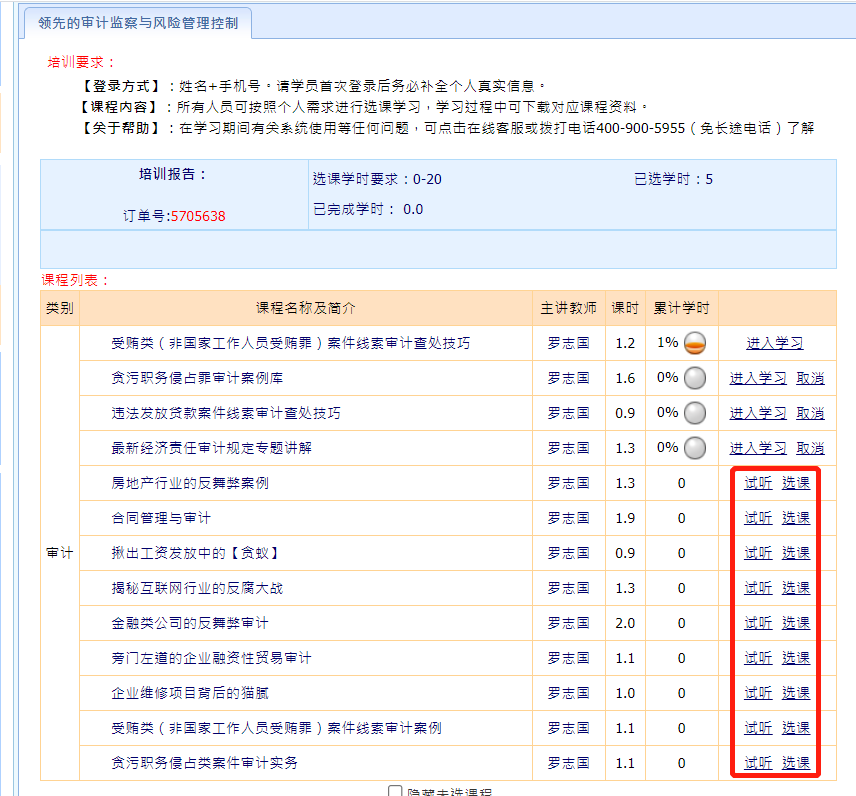The image size is (856, 796).
Task: Click the progress icon for 贪污职务侵占罪审计案例库
Action: [x=695, y=378]
